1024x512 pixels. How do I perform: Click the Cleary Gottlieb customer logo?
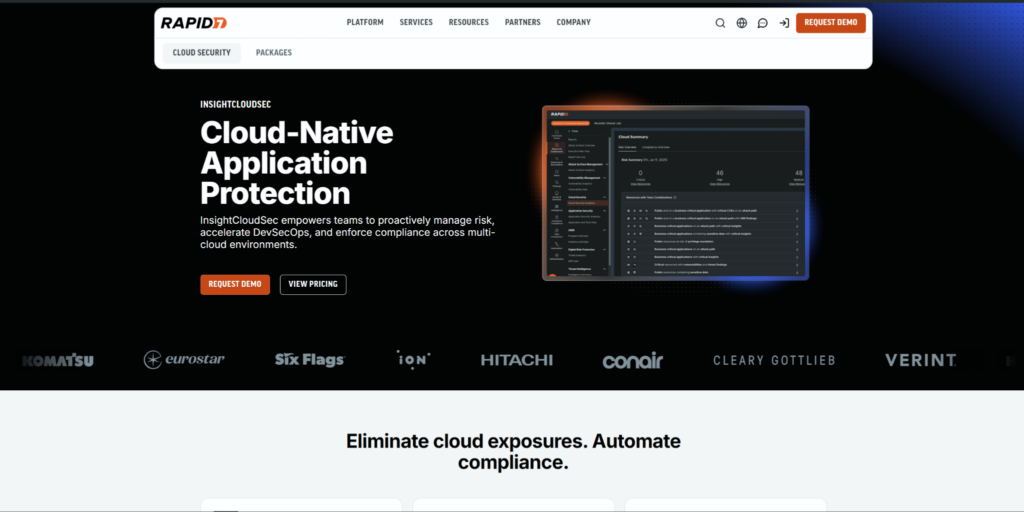(x=774, y=360)
